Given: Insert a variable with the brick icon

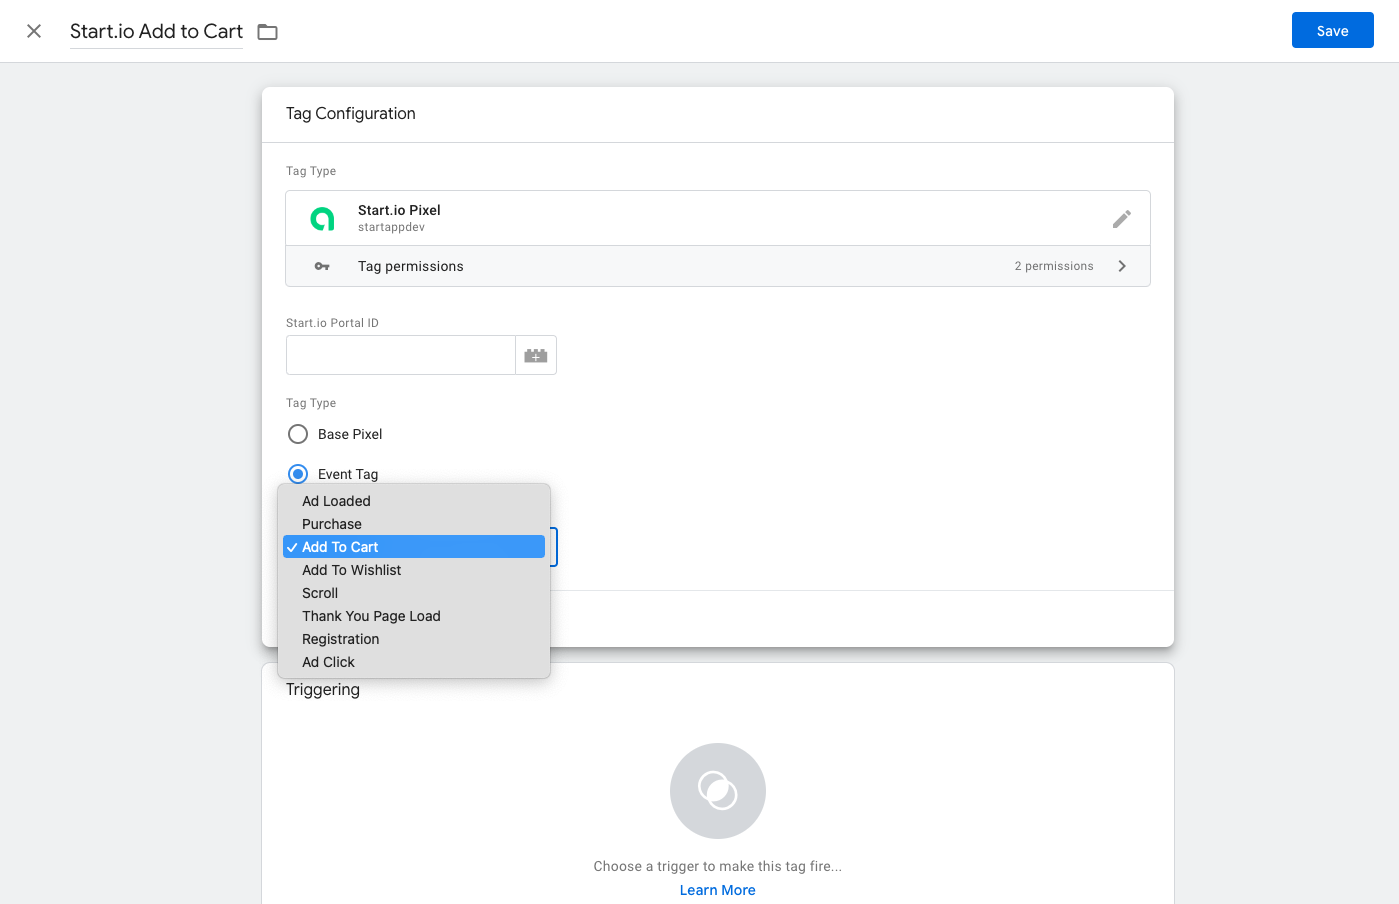Looking at the screenshot, I should pos(536,355).
